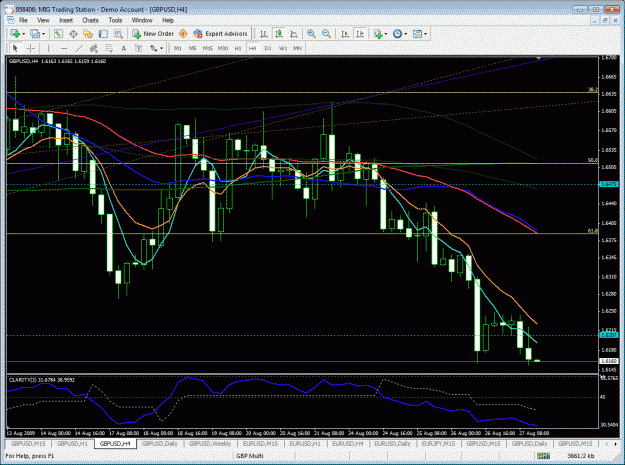The height and width of the screenshot is (465, 625).
Task: Open the Data Window icon
Action: pyautogui.click(x=73, y=34)
